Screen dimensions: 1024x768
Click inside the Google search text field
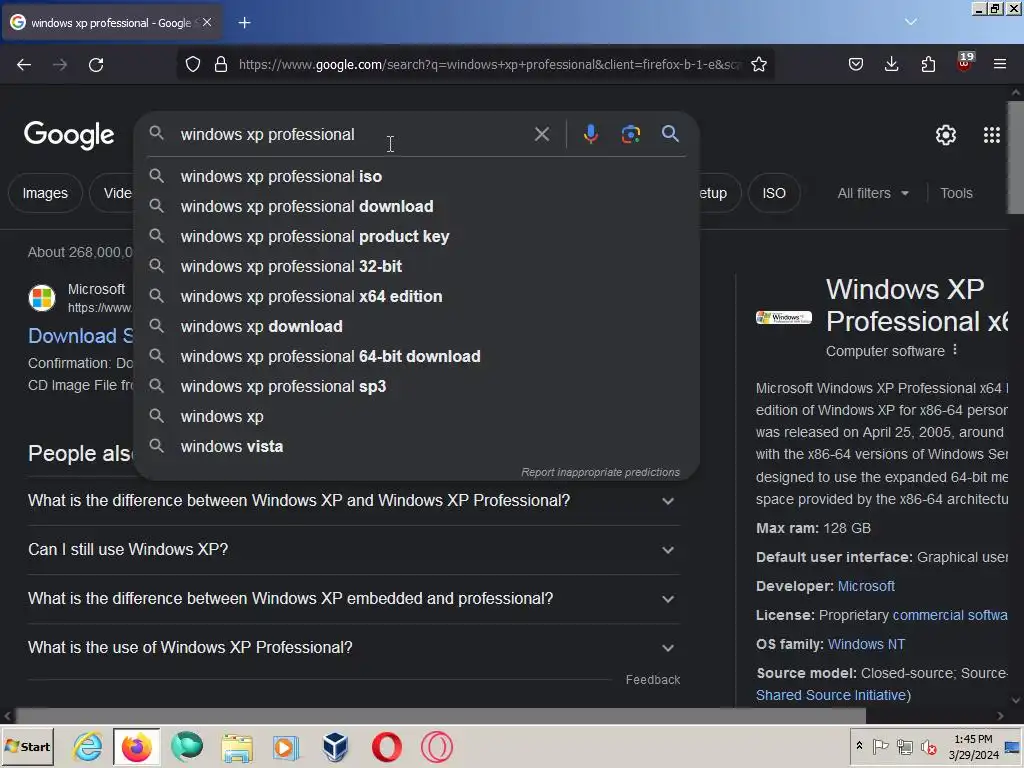coord(353,135)
